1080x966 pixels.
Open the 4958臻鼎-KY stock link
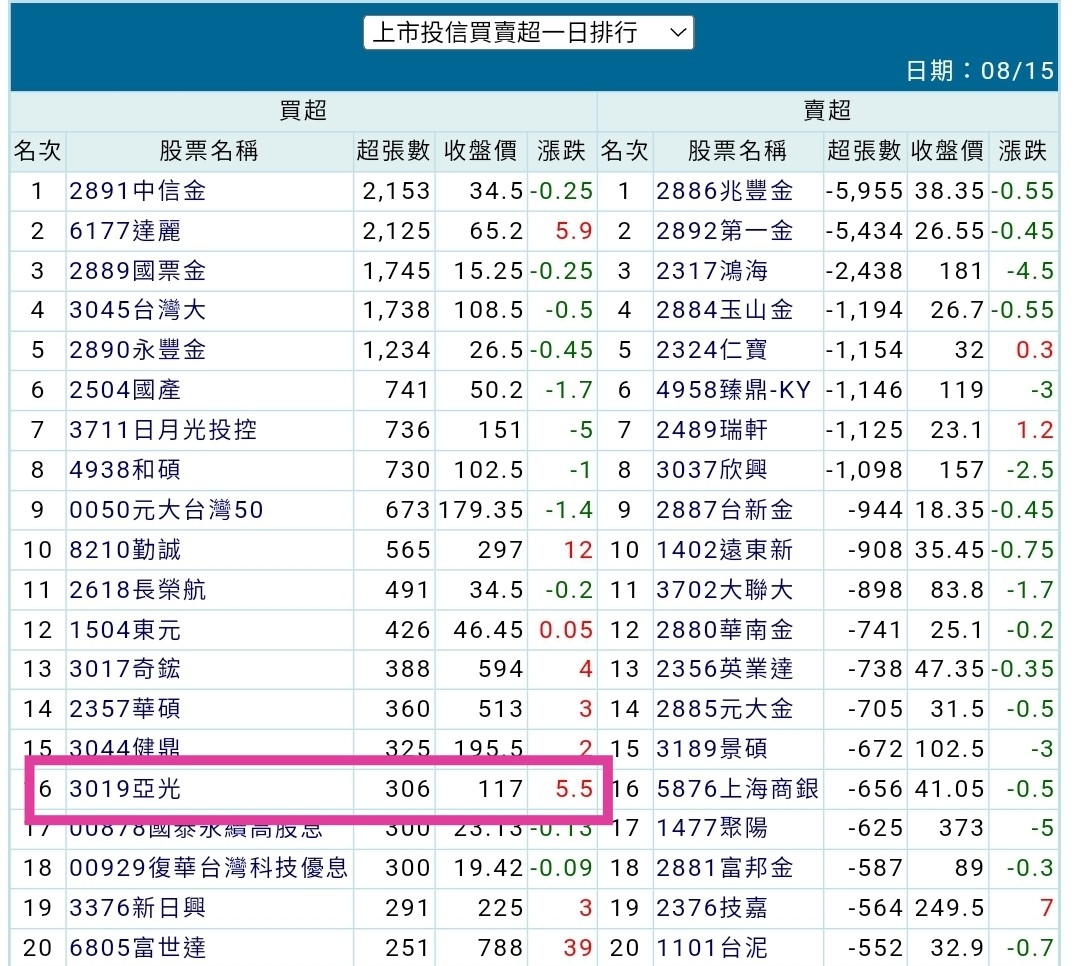click(x=734, y=390)
